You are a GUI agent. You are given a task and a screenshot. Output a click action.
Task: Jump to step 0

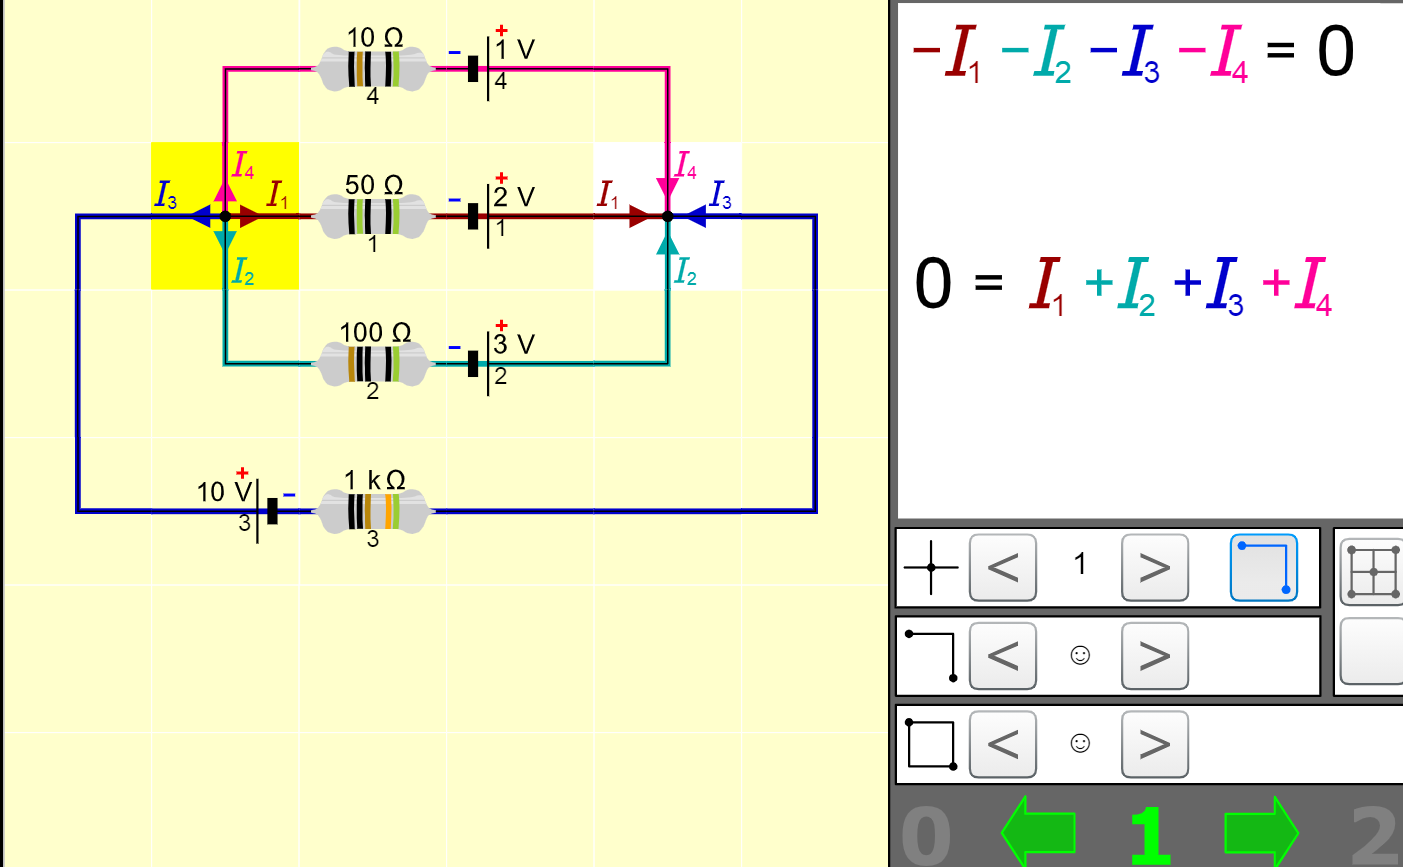click(x=926, y=835)
